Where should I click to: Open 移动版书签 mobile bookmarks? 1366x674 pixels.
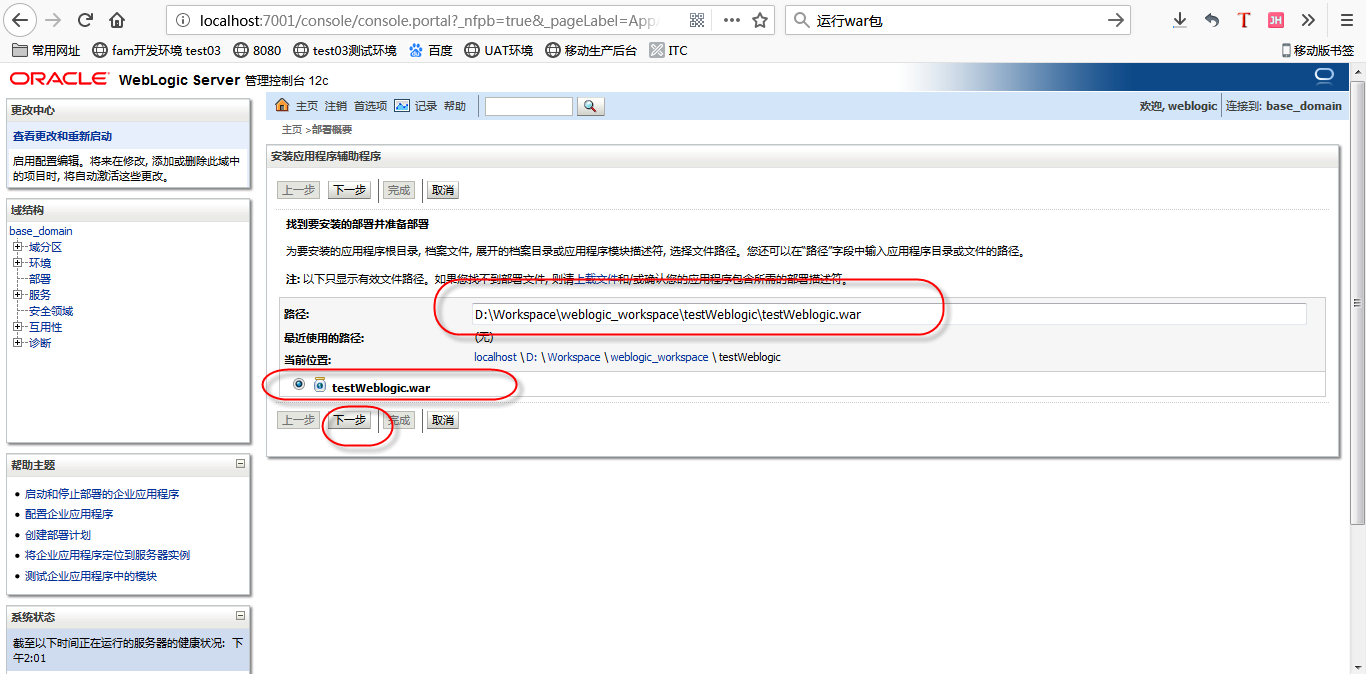[x=1317, y=50]
